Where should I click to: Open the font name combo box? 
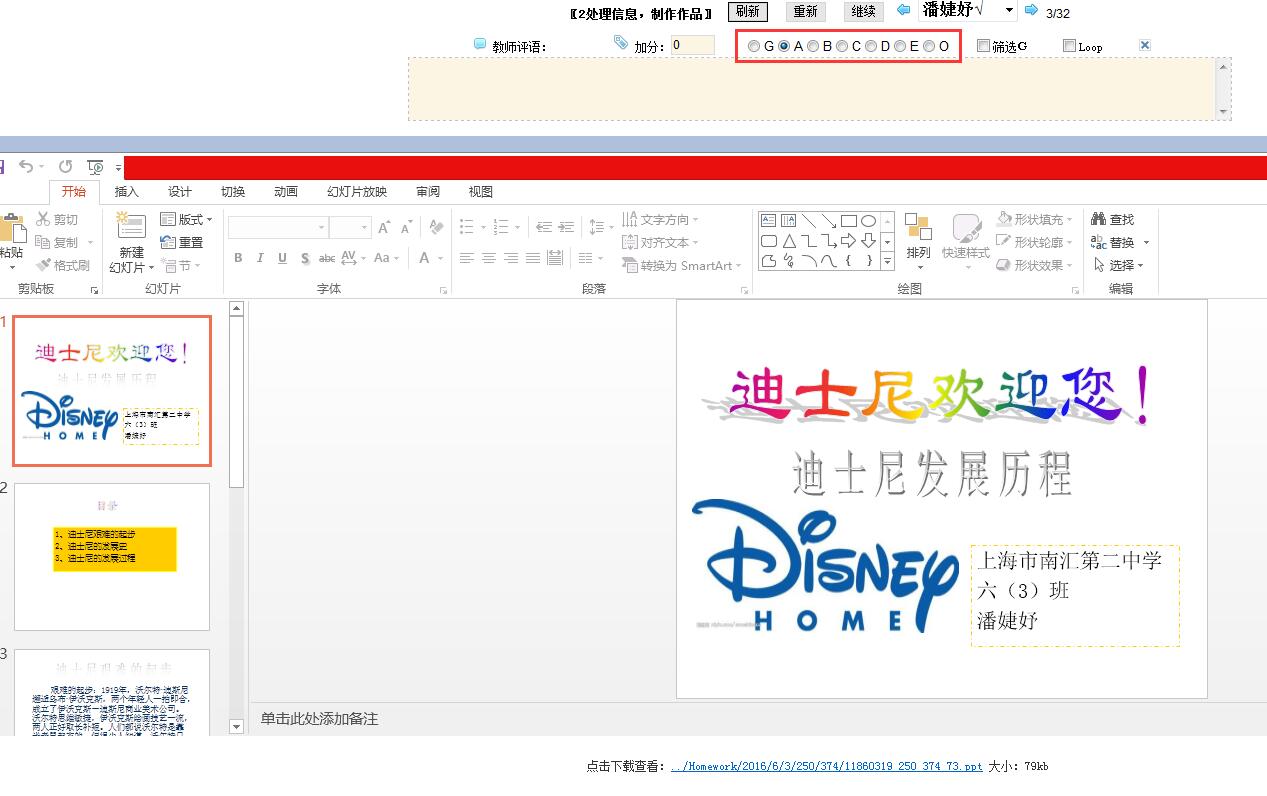[278, 228]
